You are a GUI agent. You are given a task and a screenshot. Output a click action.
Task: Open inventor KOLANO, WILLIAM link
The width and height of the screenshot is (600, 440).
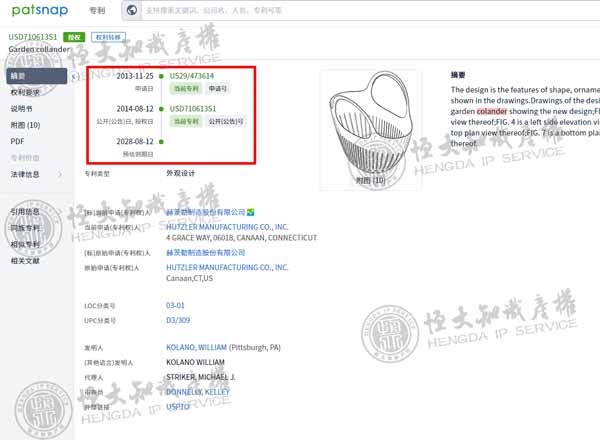click(x=196, y=347)
